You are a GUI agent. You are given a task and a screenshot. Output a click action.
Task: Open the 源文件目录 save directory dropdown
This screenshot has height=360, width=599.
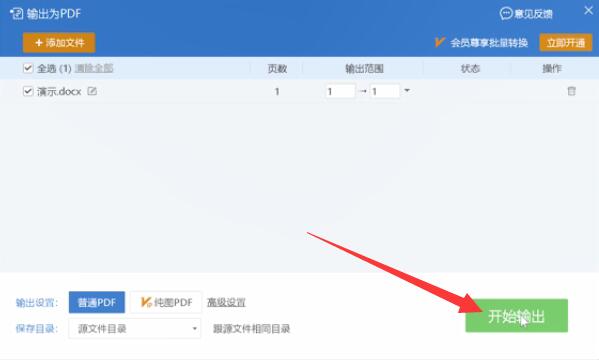tap(134, 329)
